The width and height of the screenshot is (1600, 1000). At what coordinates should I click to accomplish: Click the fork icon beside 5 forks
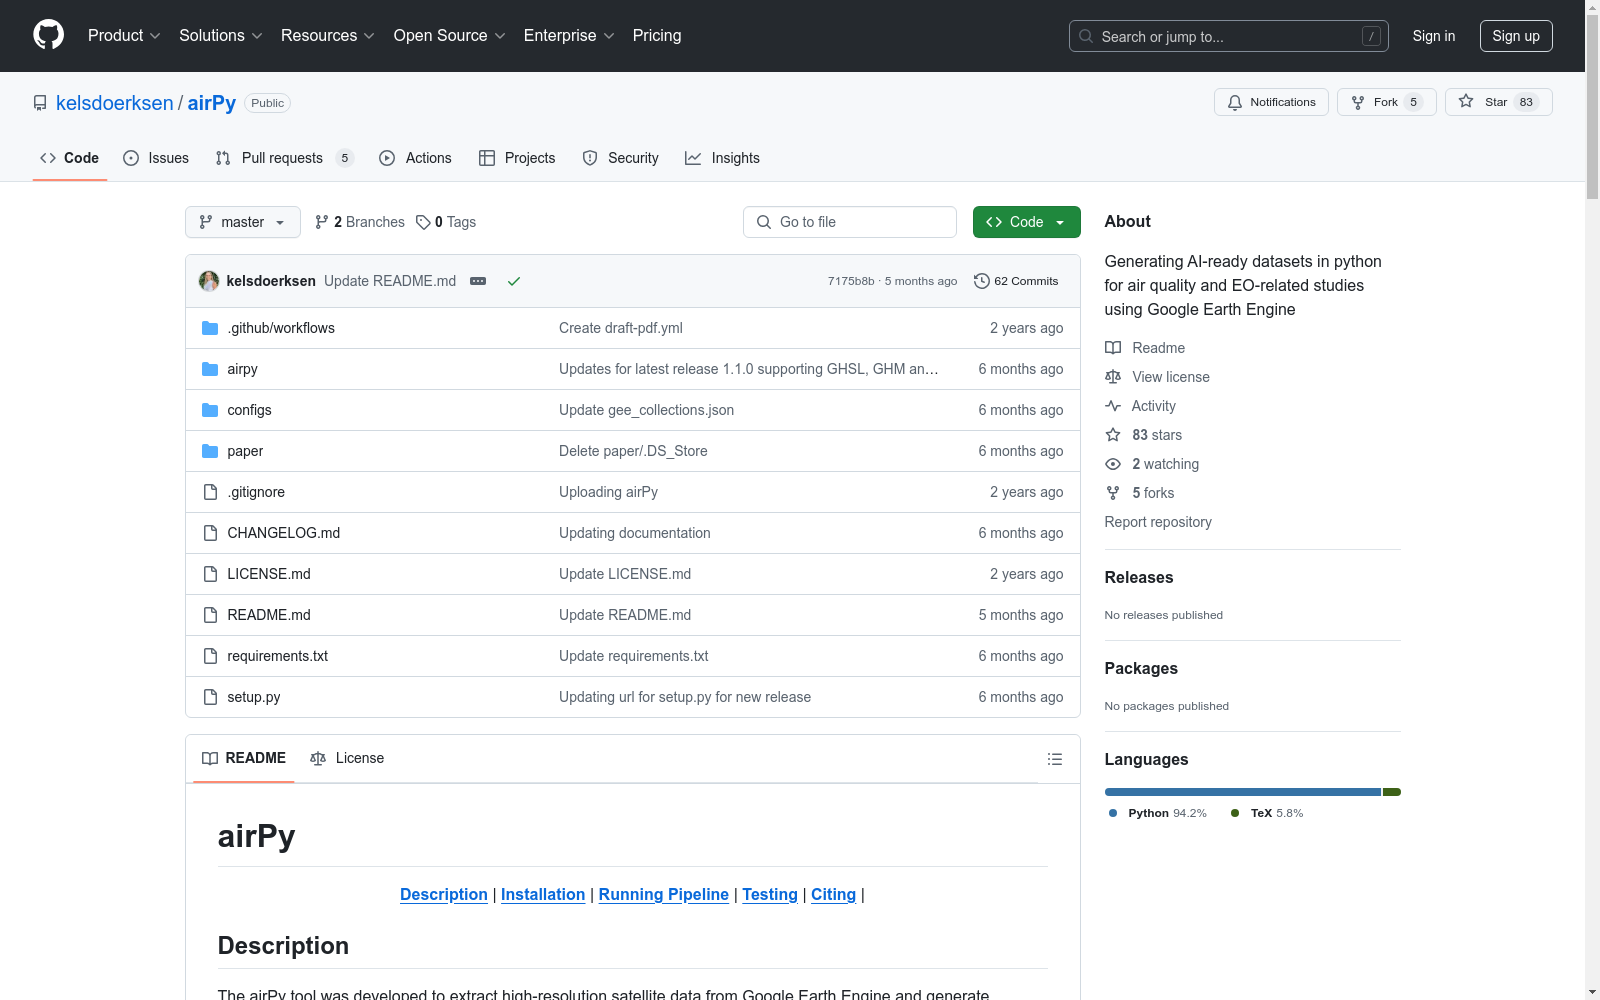(1113, 493)
